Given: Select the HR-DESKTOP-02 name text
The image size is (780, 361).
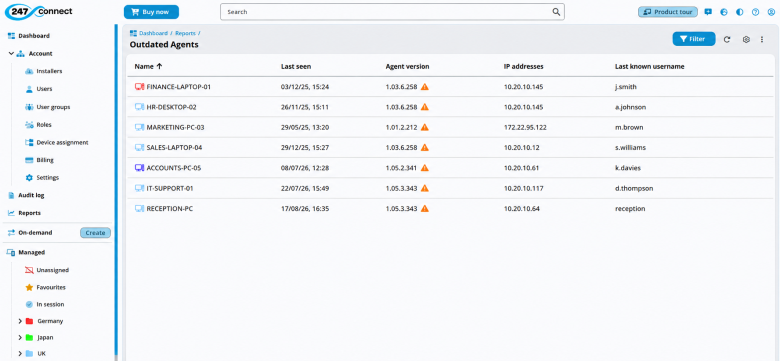Looking at the screenshot, I should click(x=171, y=107).
